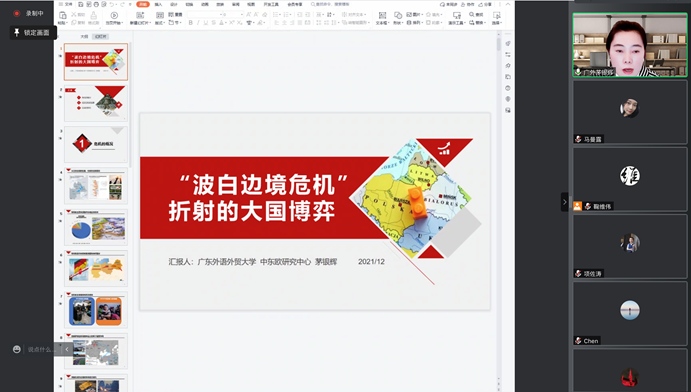Collapse participant panel with arrow handle
The height and width of the screenshot is (392, 691).
pos(565,202)
